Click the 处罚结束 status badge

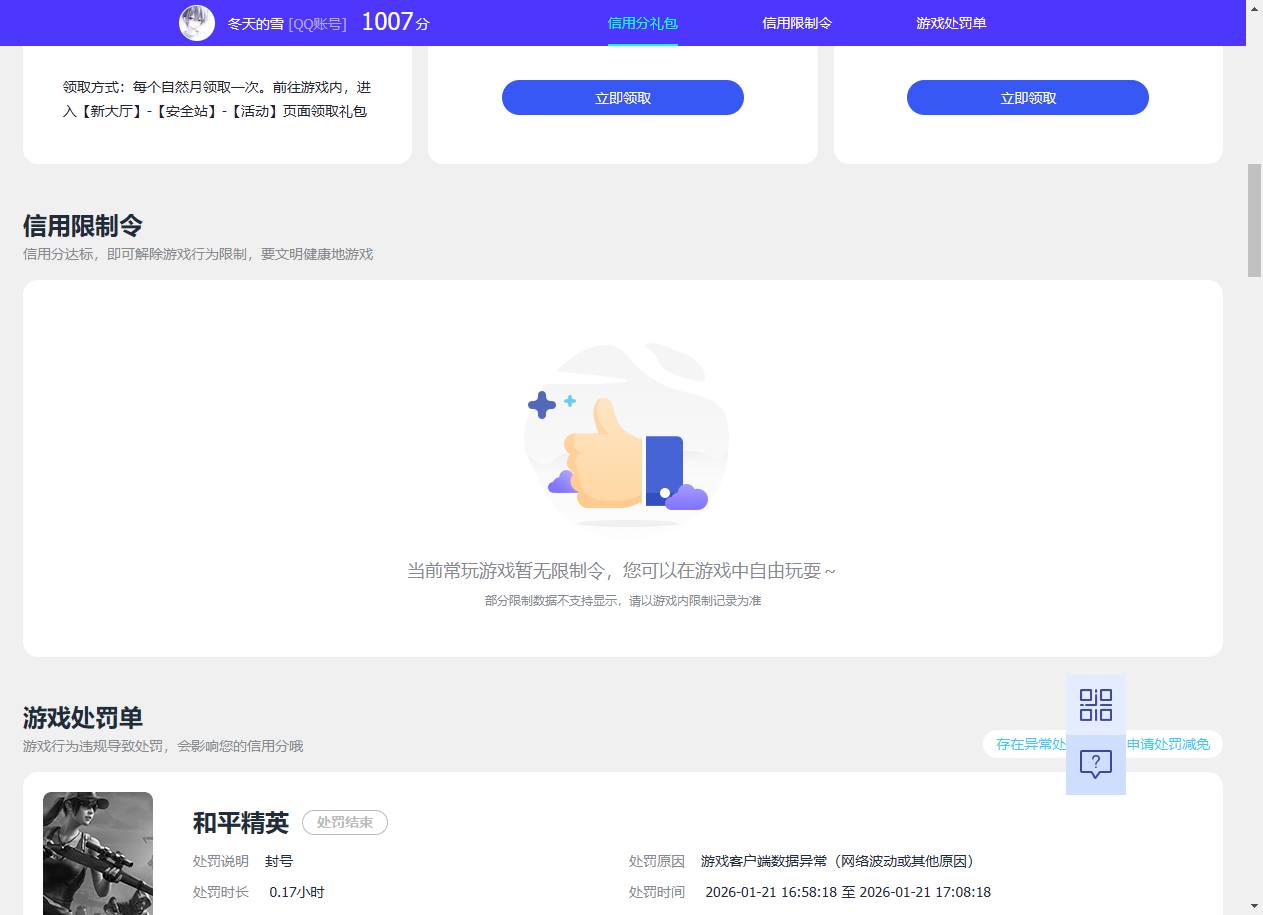point(345,822)
